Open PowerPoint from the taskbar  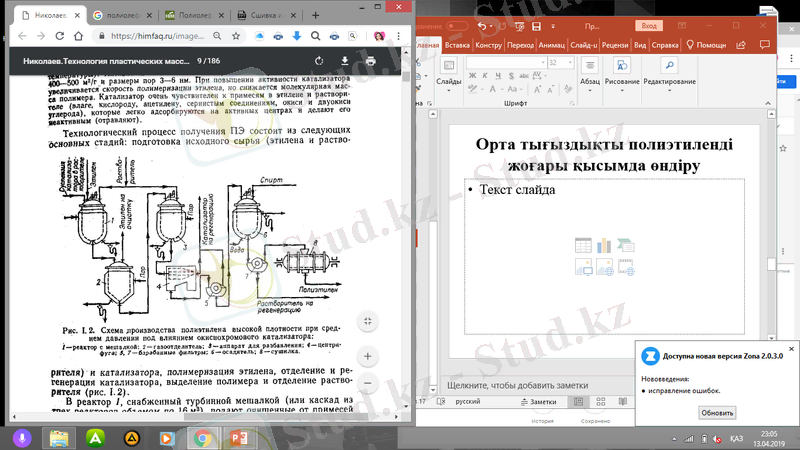238,437
